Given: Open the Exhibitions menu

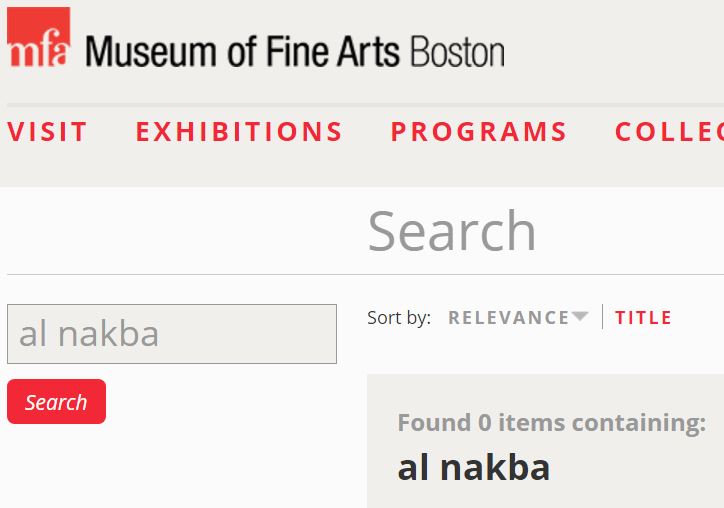Looking at the screenshot, I should (x=239, y=132).
